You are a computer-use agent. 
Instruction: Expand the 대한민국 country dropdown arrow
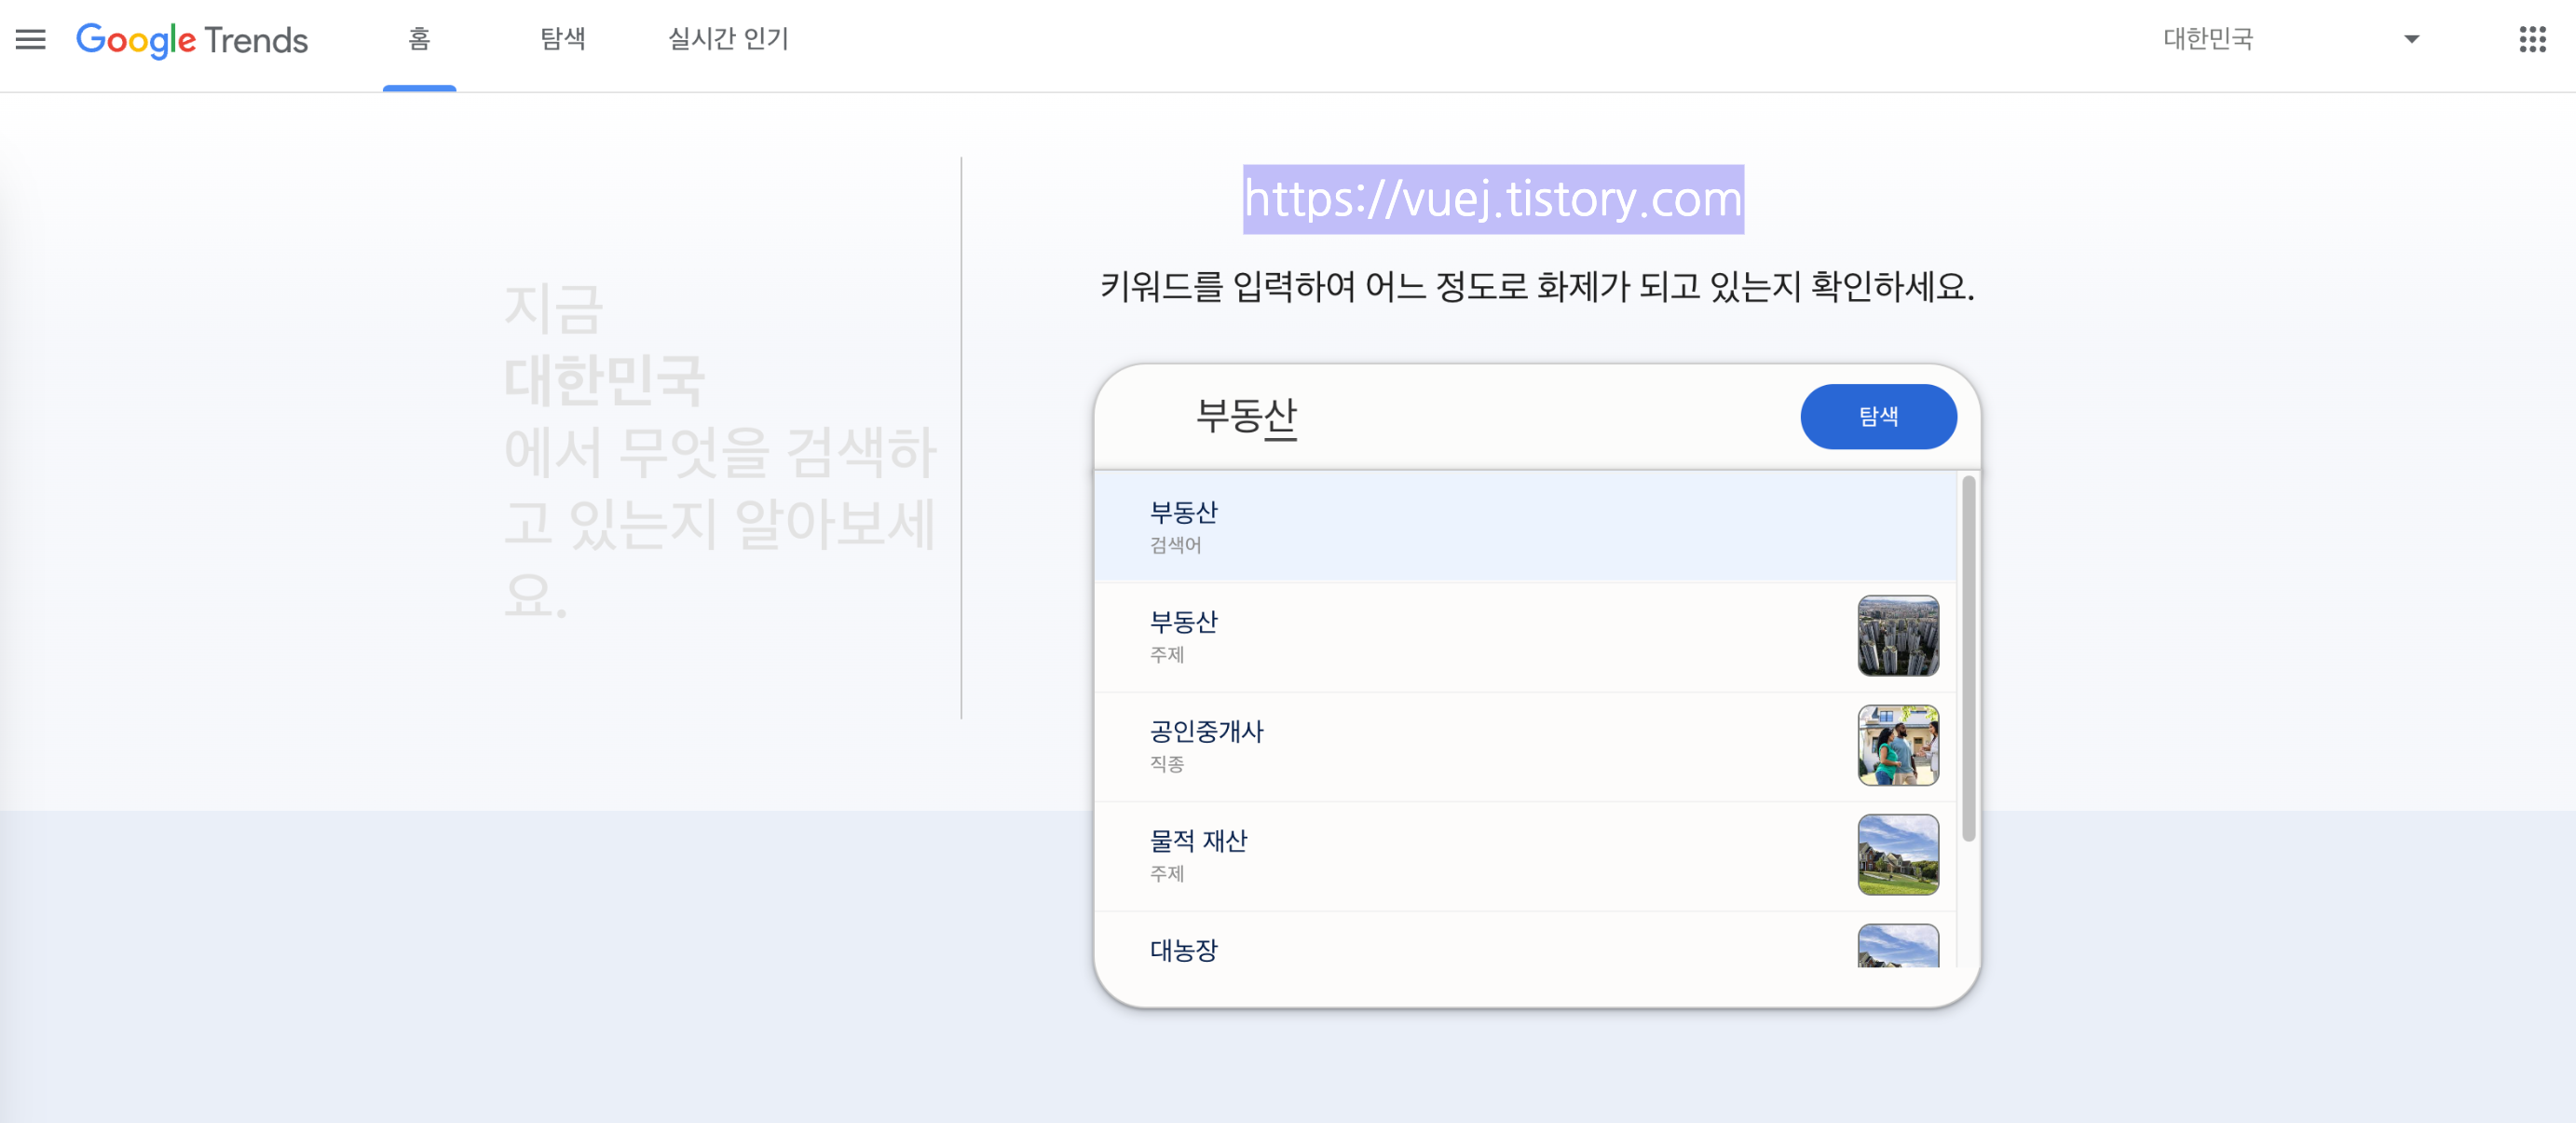(2411, 39)
